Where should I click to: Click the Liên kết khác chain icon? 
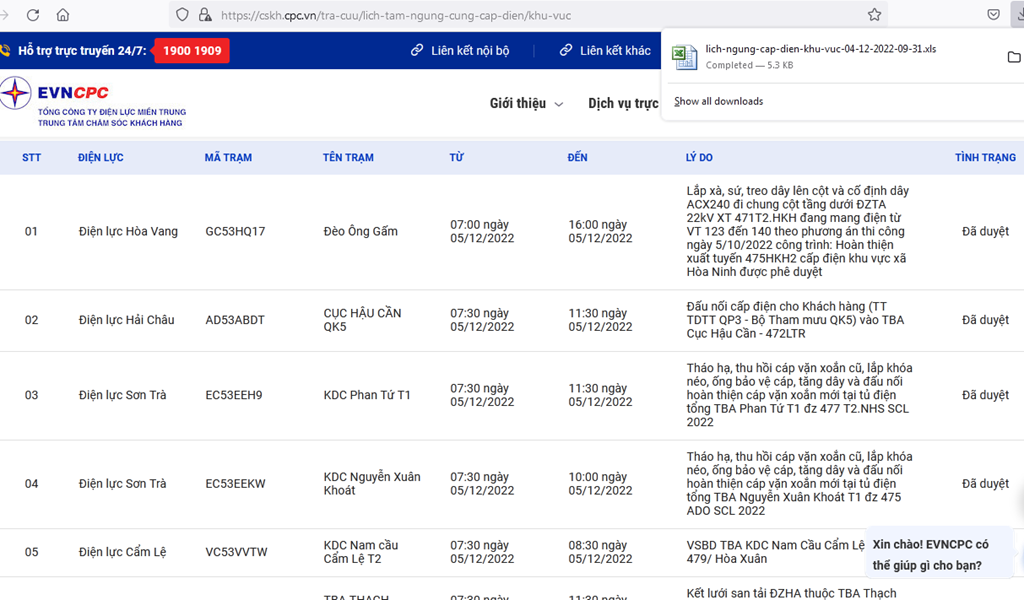click(566, 50)
